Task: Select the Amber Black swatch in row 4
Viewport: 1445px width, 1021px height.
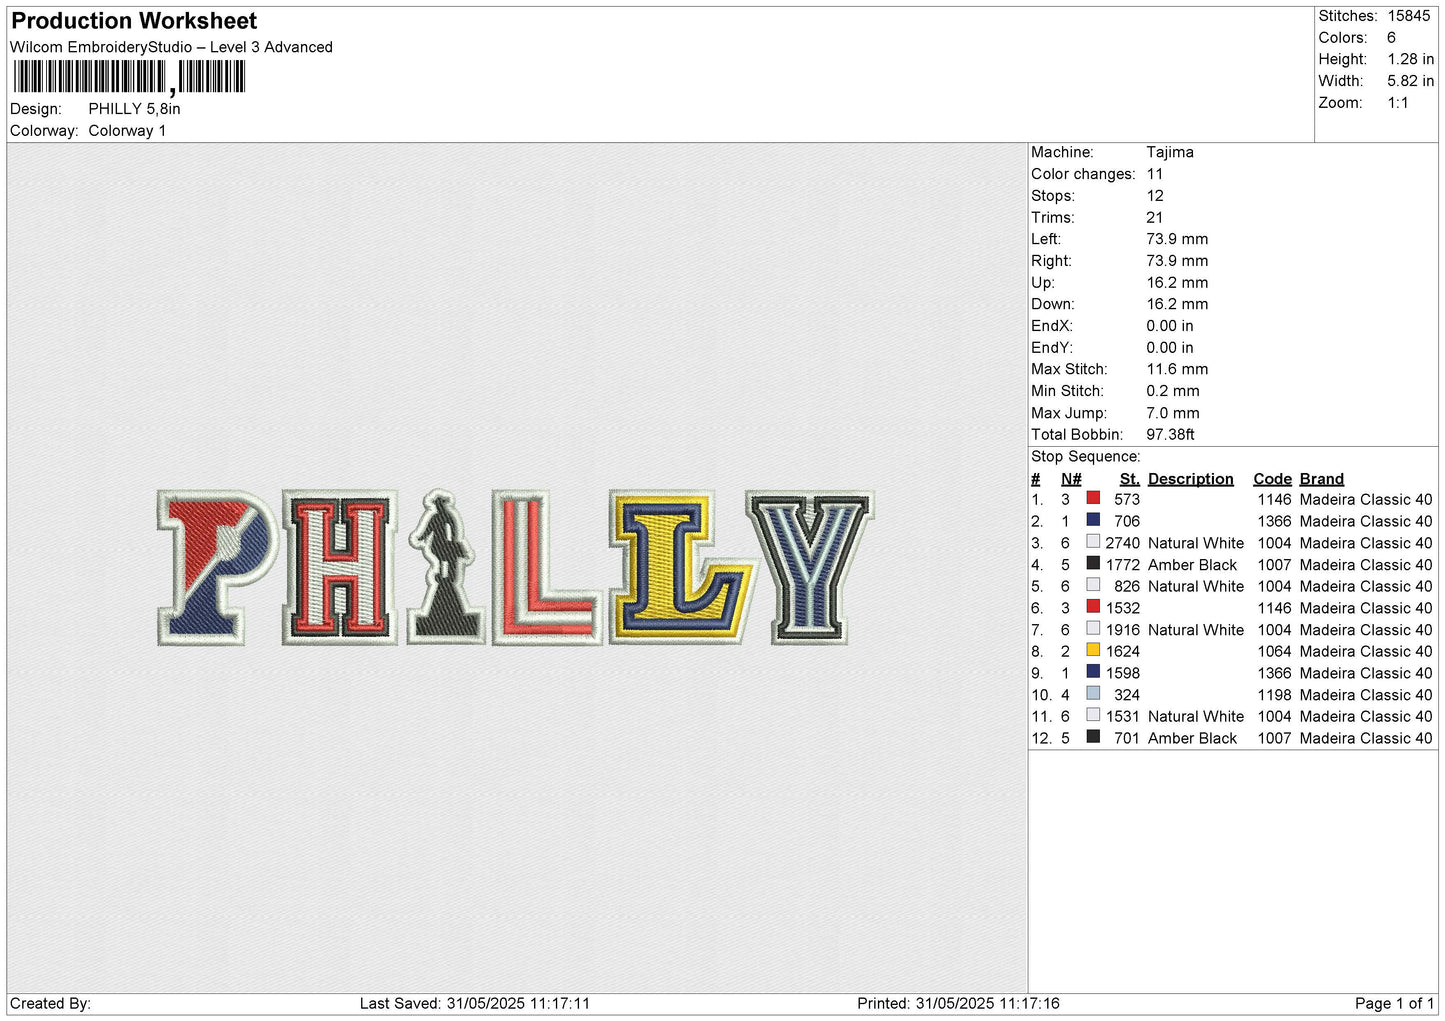Action: 1093,564
